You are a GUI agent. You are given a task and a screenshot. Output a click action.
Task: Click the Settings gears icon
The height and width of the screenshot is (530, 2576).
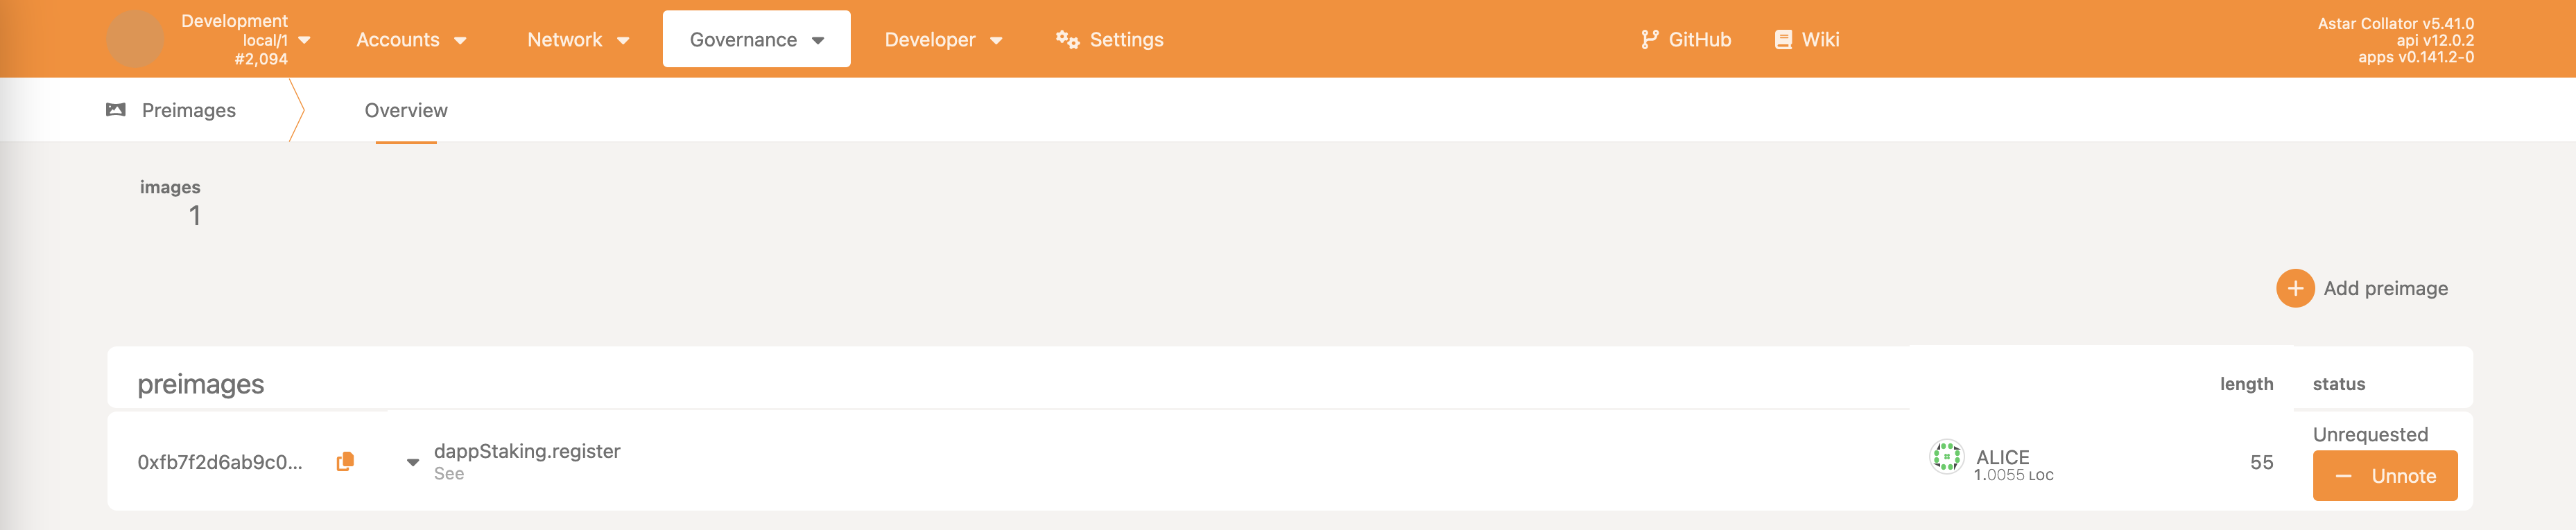tap(1067, 39)
